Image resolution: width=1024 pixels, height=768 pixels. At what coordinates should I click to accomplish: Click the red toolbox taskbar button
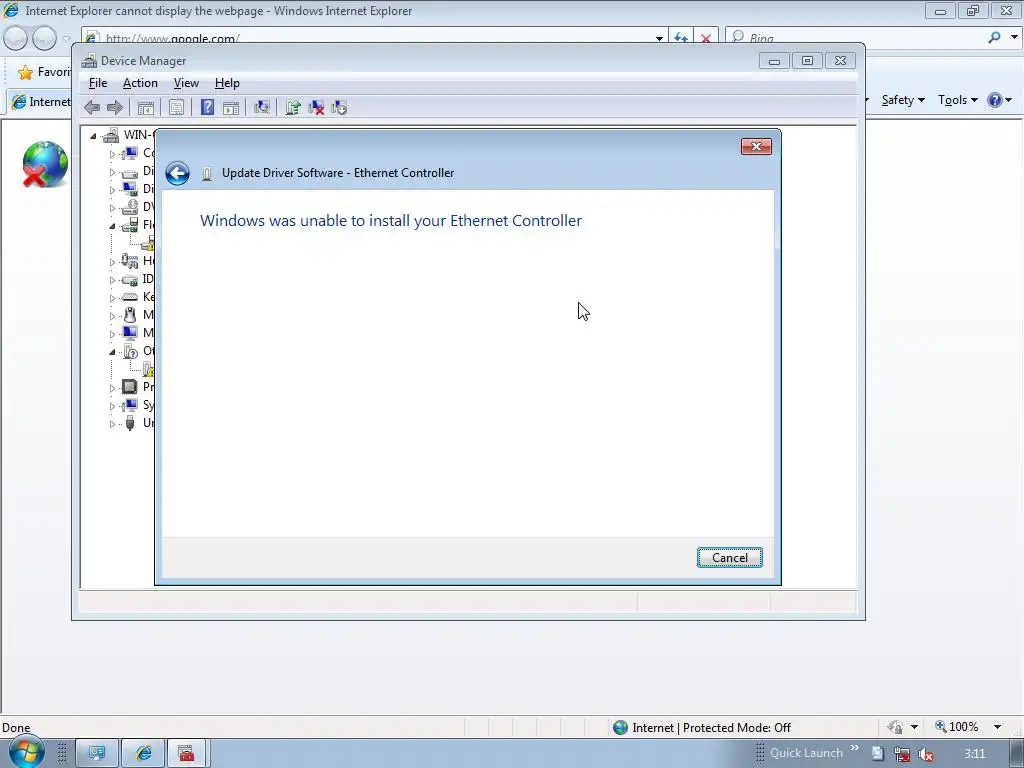point(187,754)
